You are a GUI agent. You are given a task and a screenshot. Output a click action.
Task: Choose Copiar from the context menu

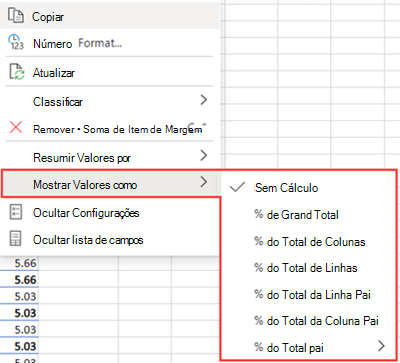coord(110,15)
